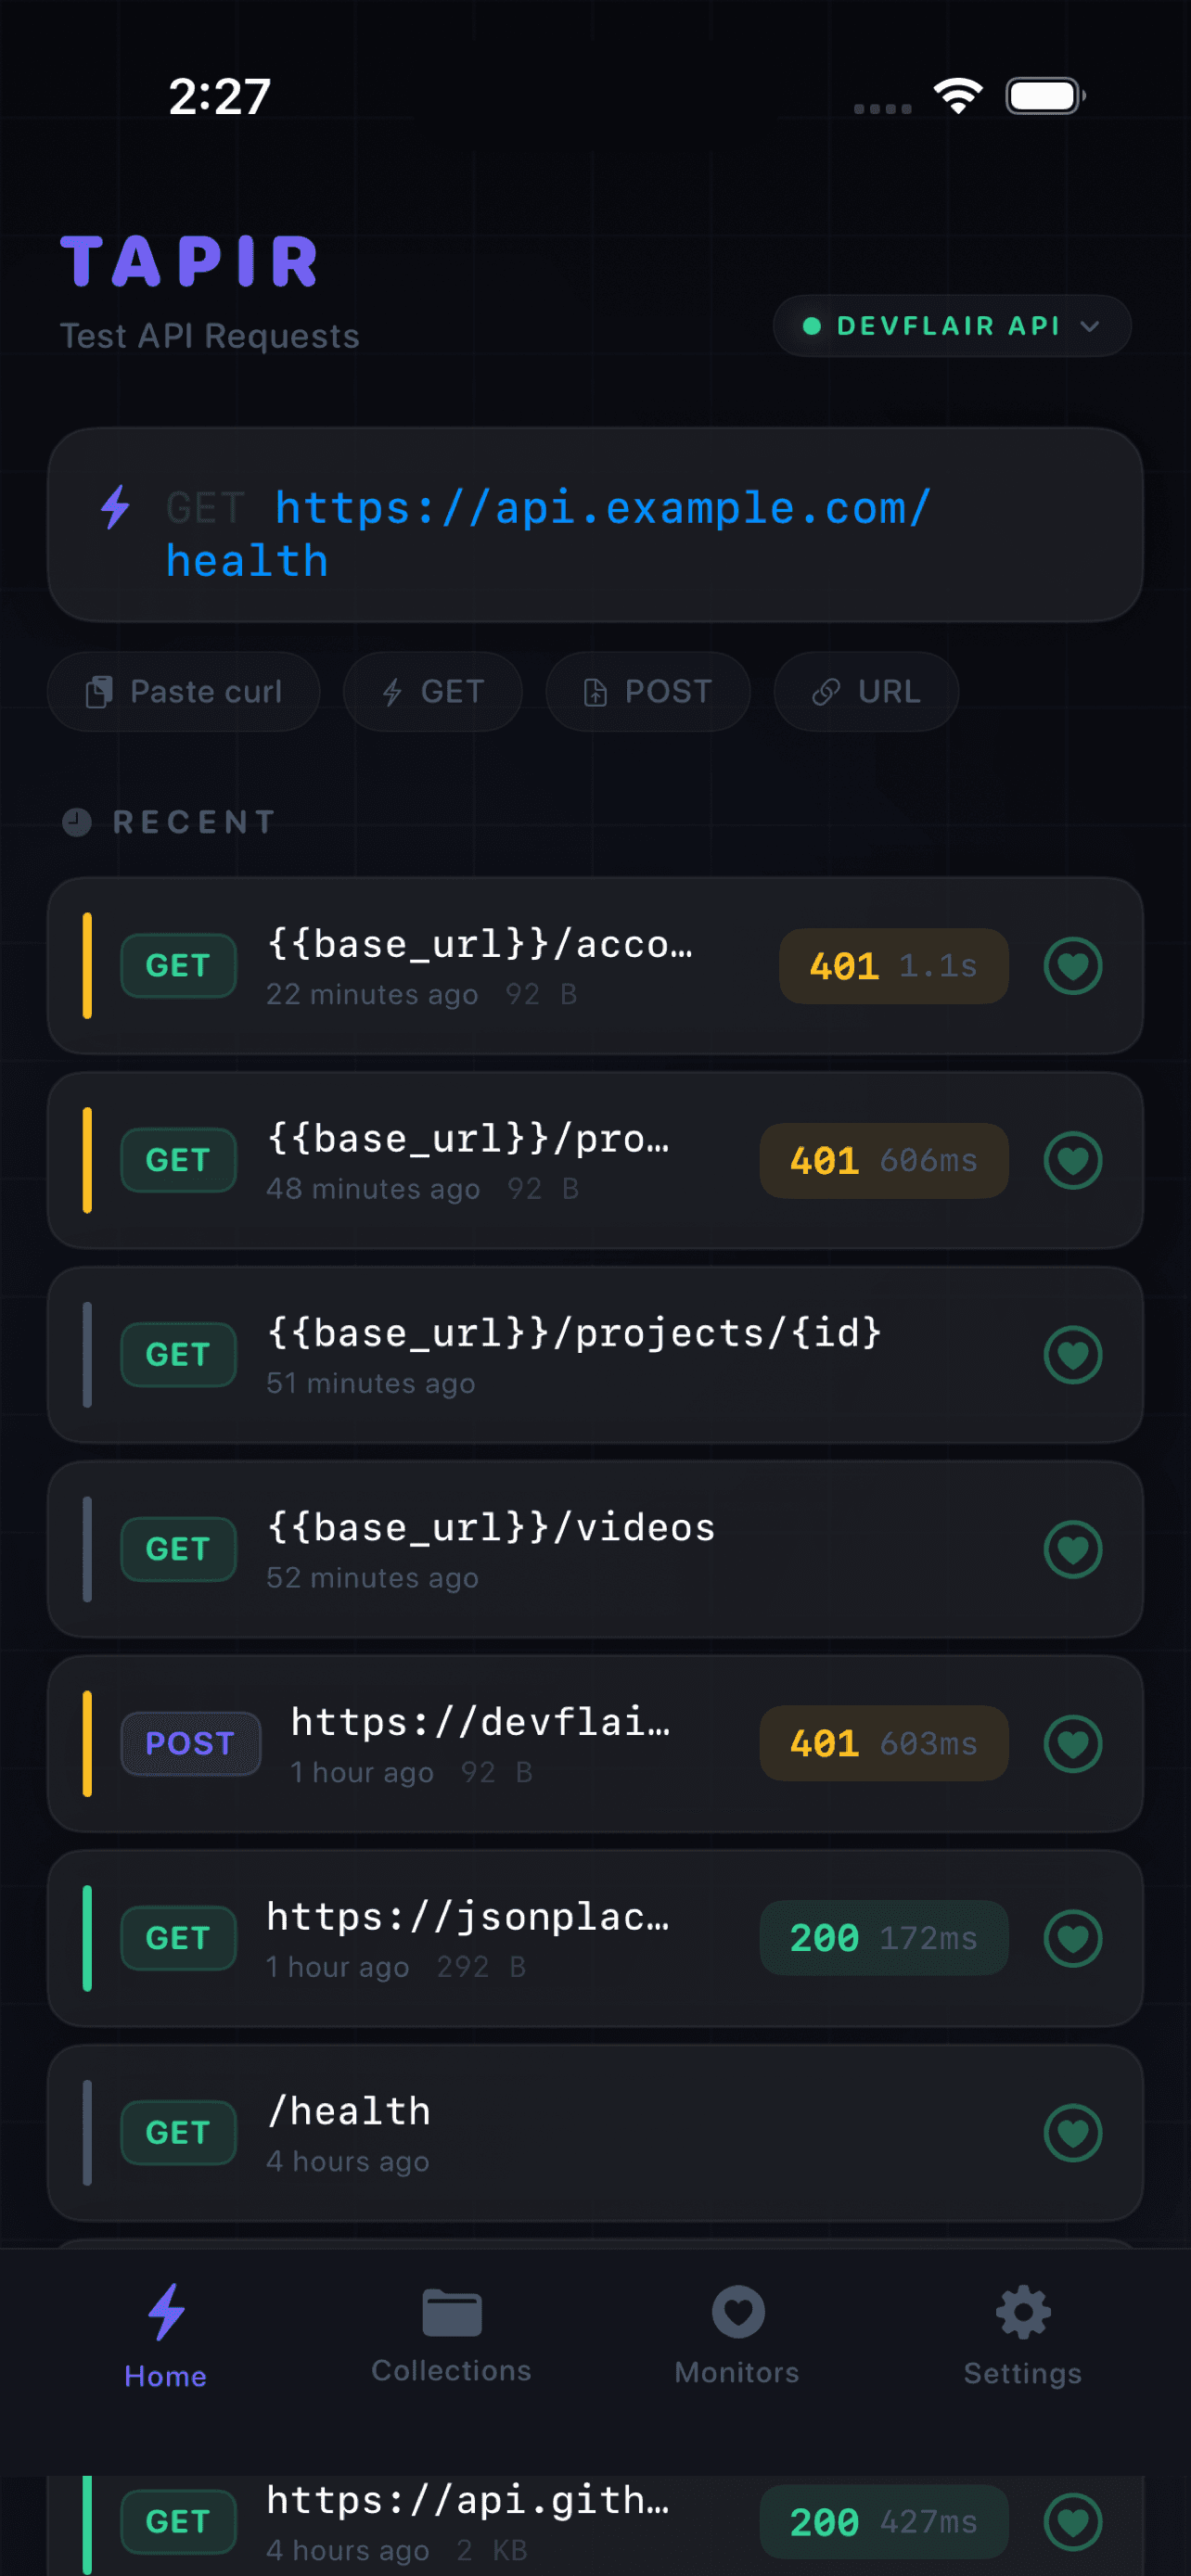Open the 401 status badge for 48-minute request
The image size is (1191, 2576).
[x=883, y=1160]
